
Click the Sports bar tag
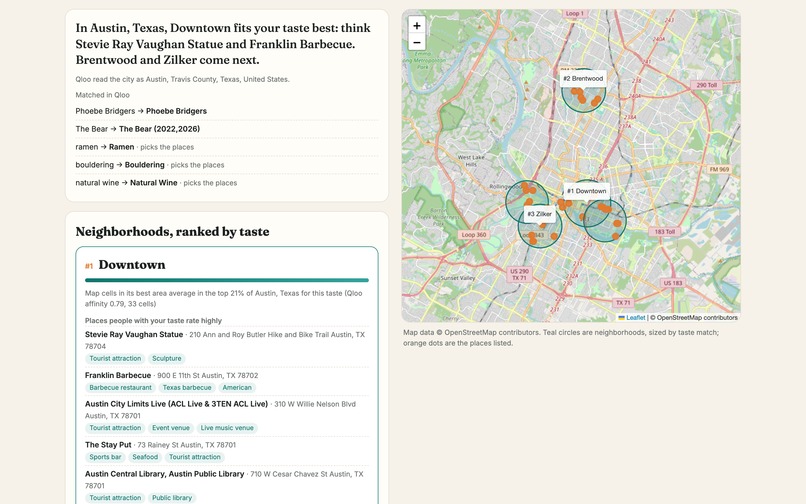tap(105, 457)
